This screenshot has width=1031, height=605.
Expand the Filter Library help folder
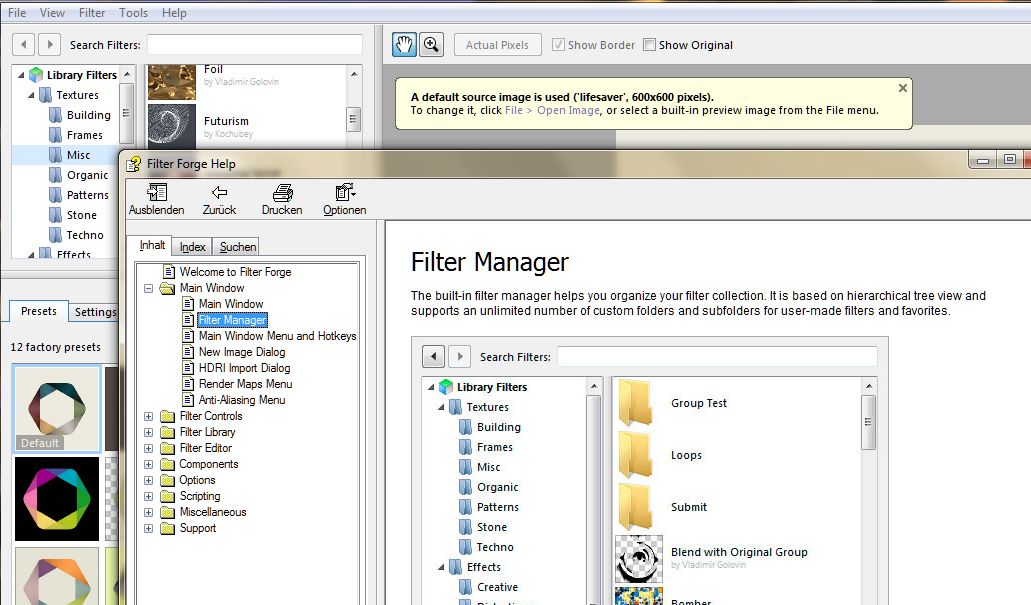pos(149,432)
